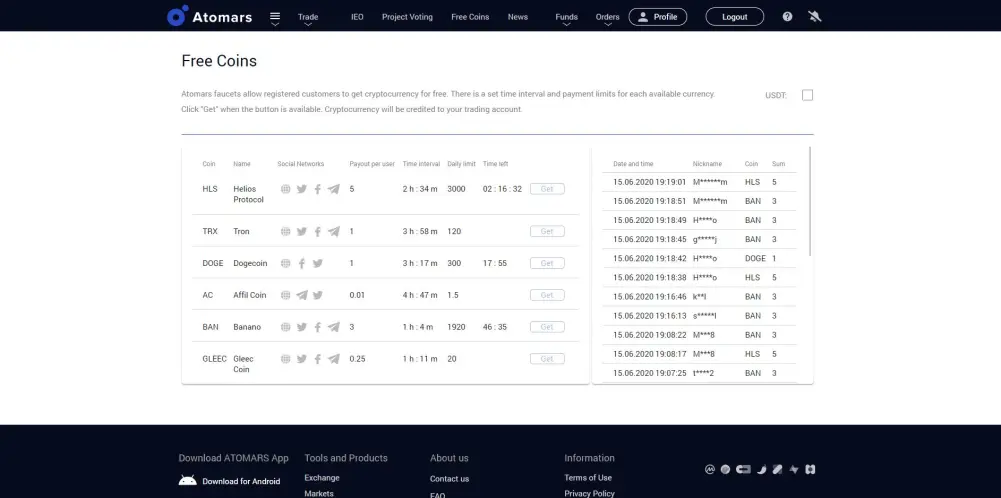Open Dogecoin website globe icon
Viewport: 1001px width, 498px height.
click(286, 263)
